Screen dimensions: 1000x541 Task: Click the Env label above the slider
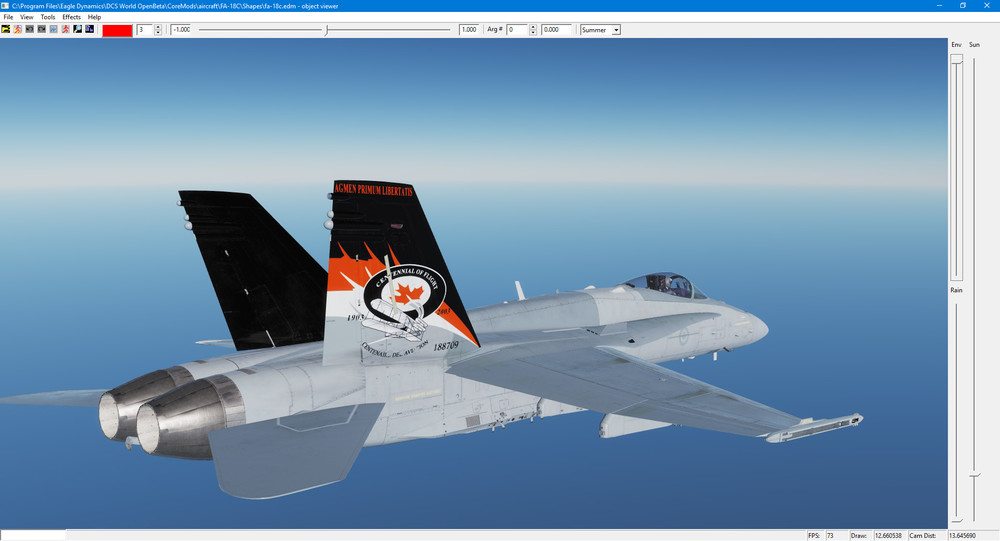pos(956,45)
